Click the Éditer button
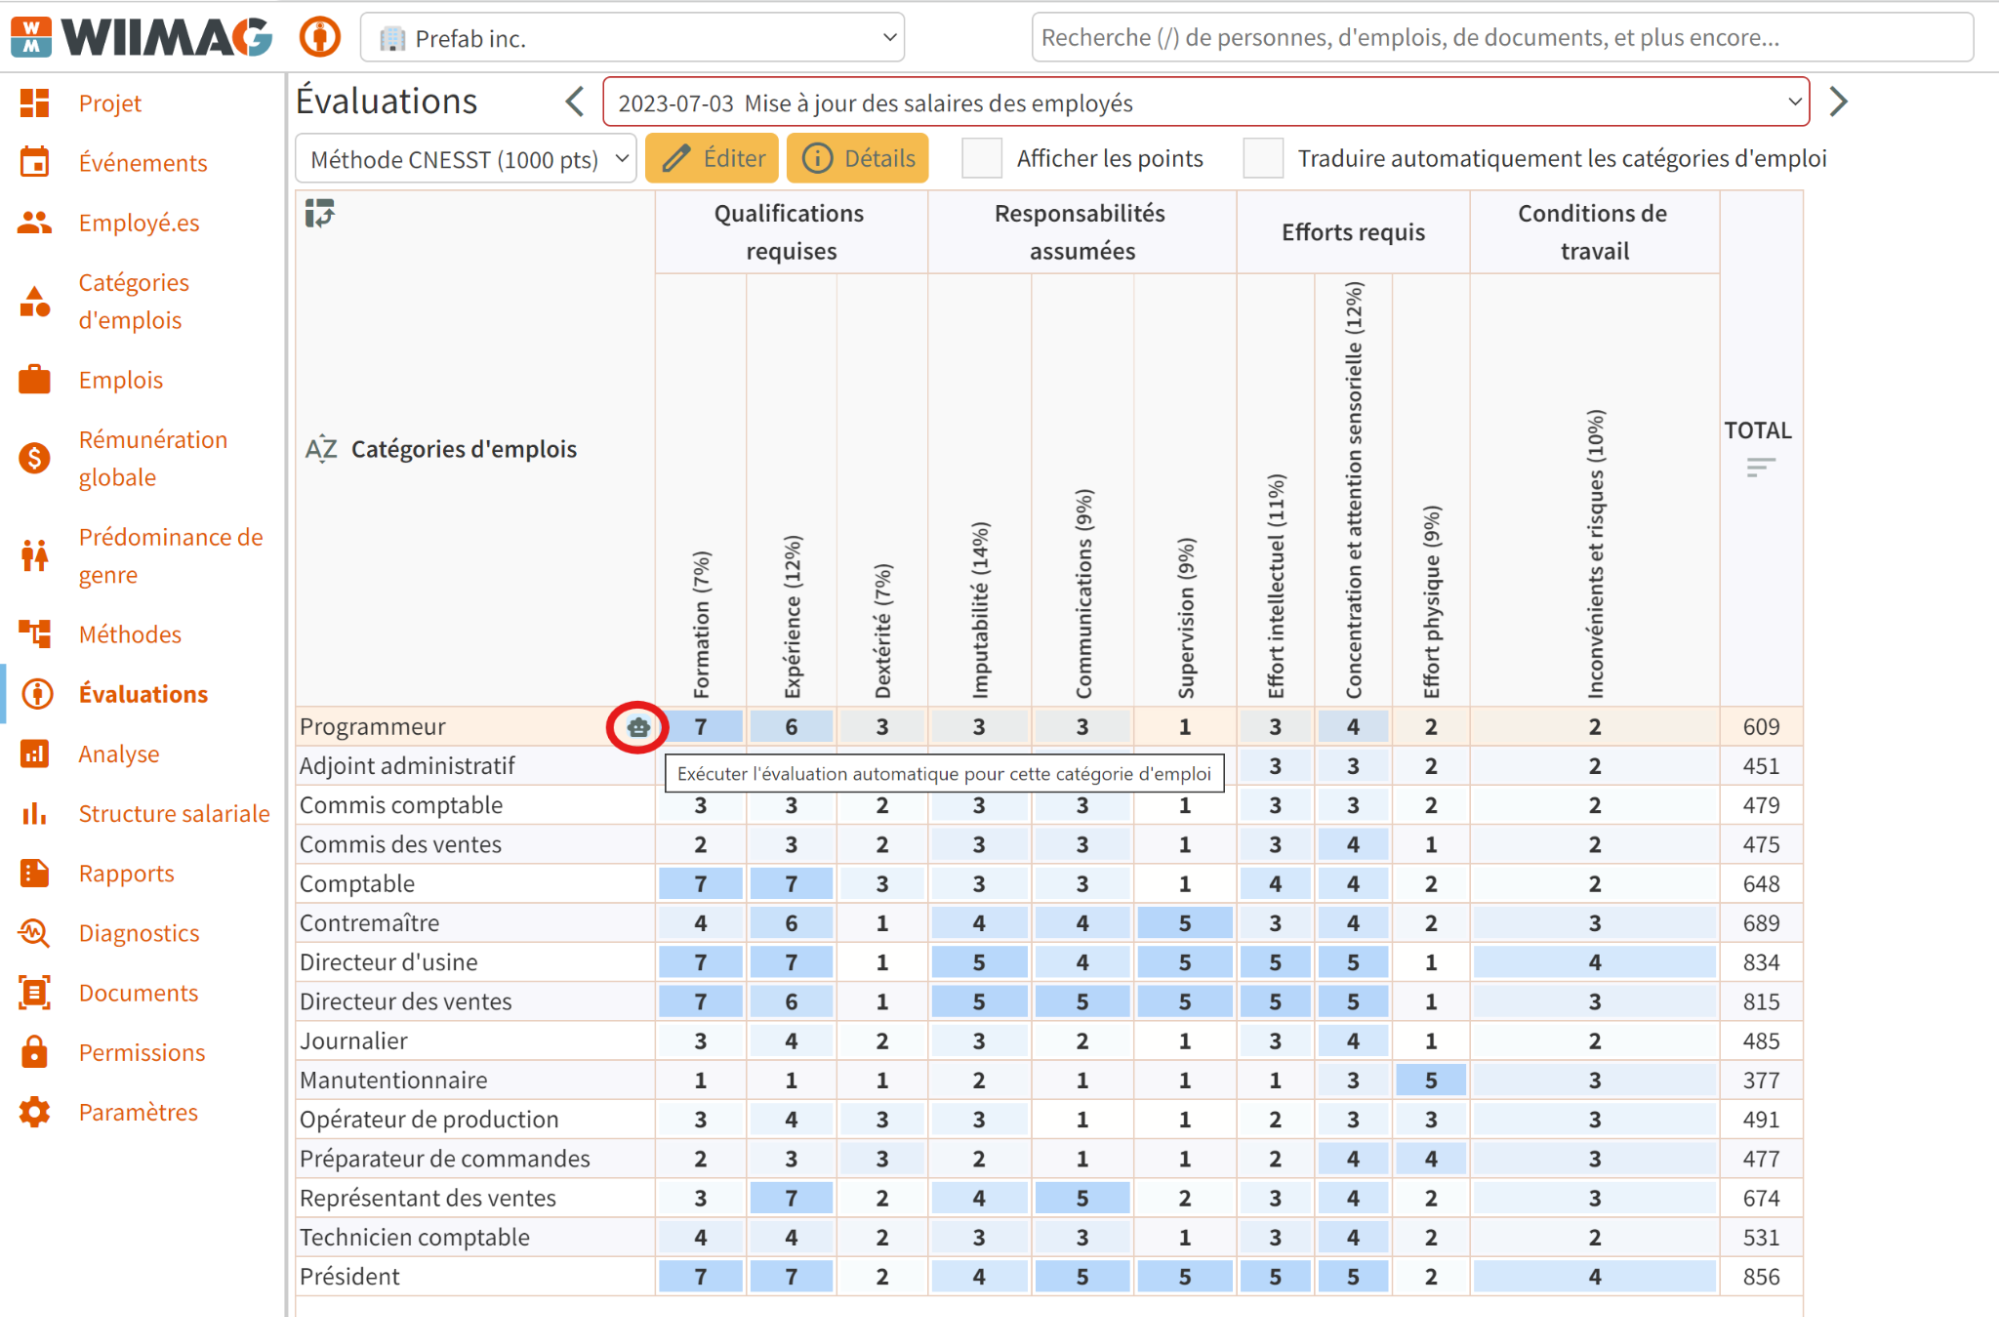The height and width of the screenshot is (1317, 1999). point(712,158)
